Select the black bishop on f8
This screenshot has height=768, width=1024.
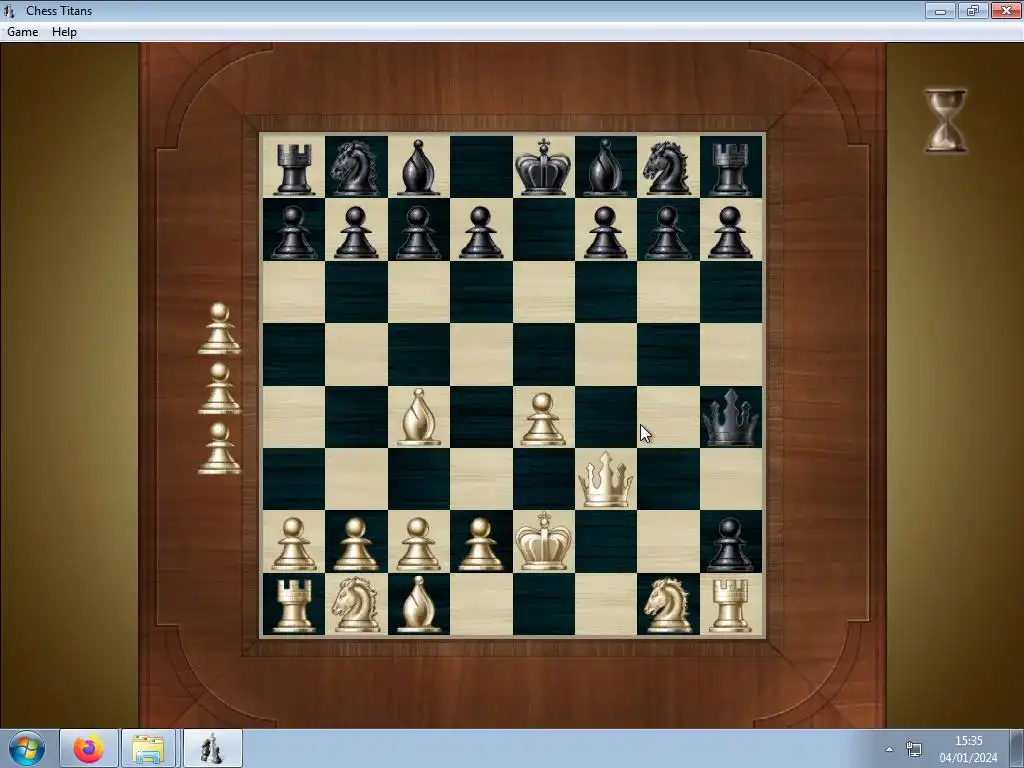[606, 167]
